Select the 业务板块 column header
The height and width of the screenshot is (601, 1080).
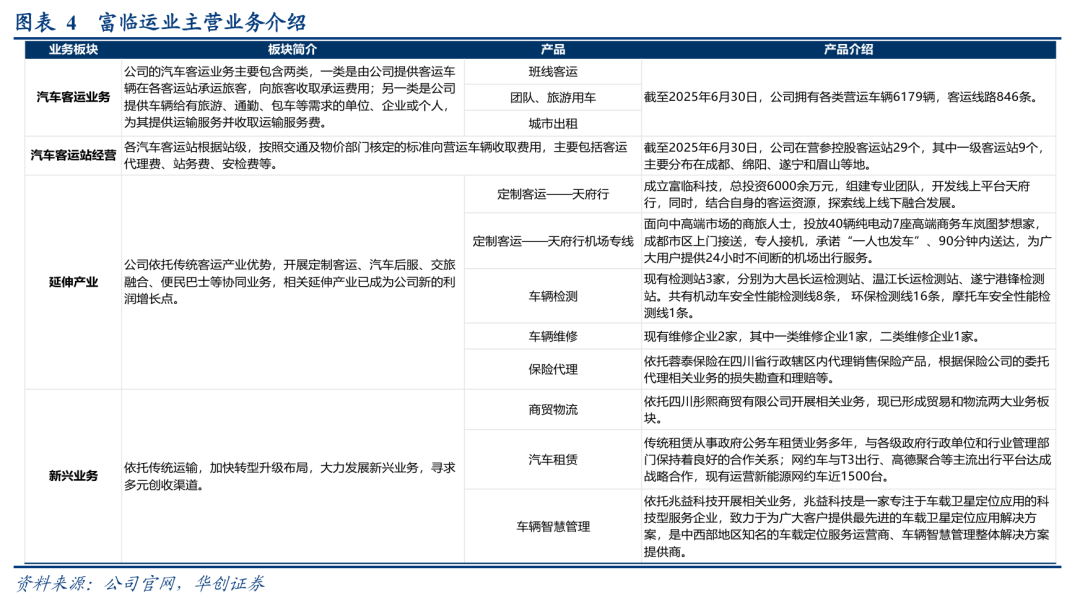[x=73, y=49]
